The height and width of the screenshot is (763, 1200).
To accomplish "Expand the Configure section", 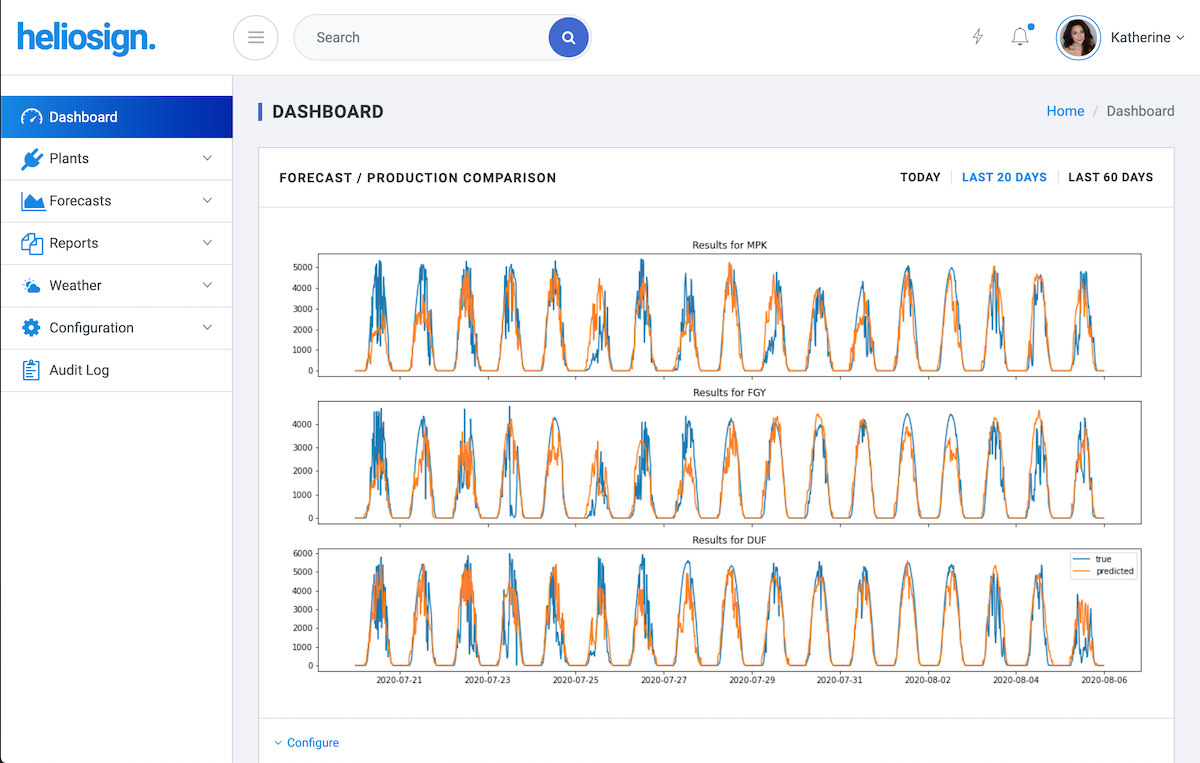I will (307, 743).
